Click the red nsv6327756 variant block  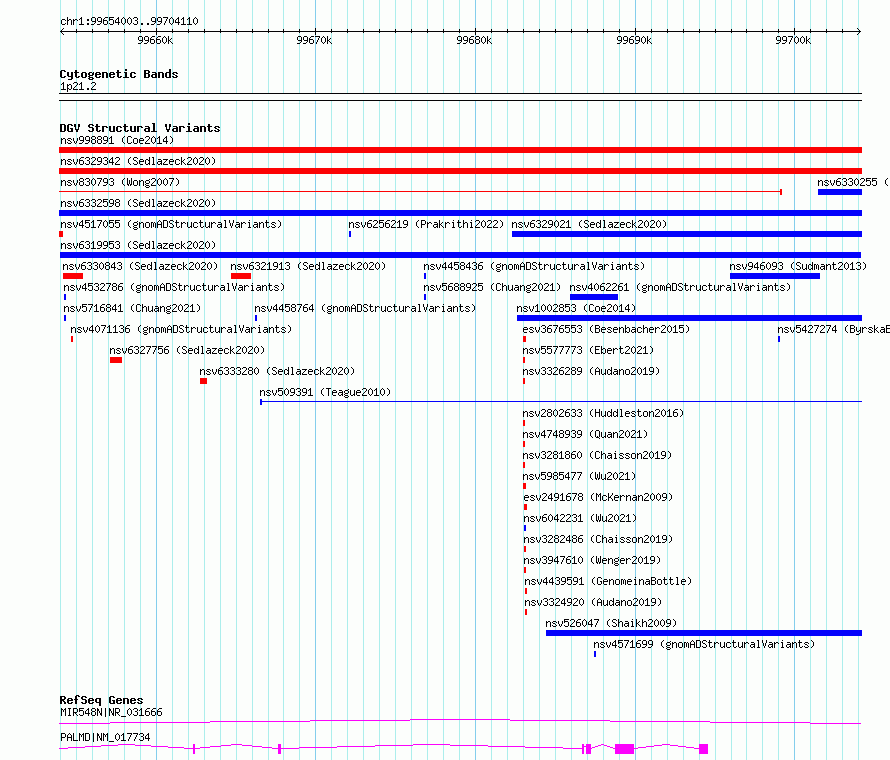pos(116,360)
